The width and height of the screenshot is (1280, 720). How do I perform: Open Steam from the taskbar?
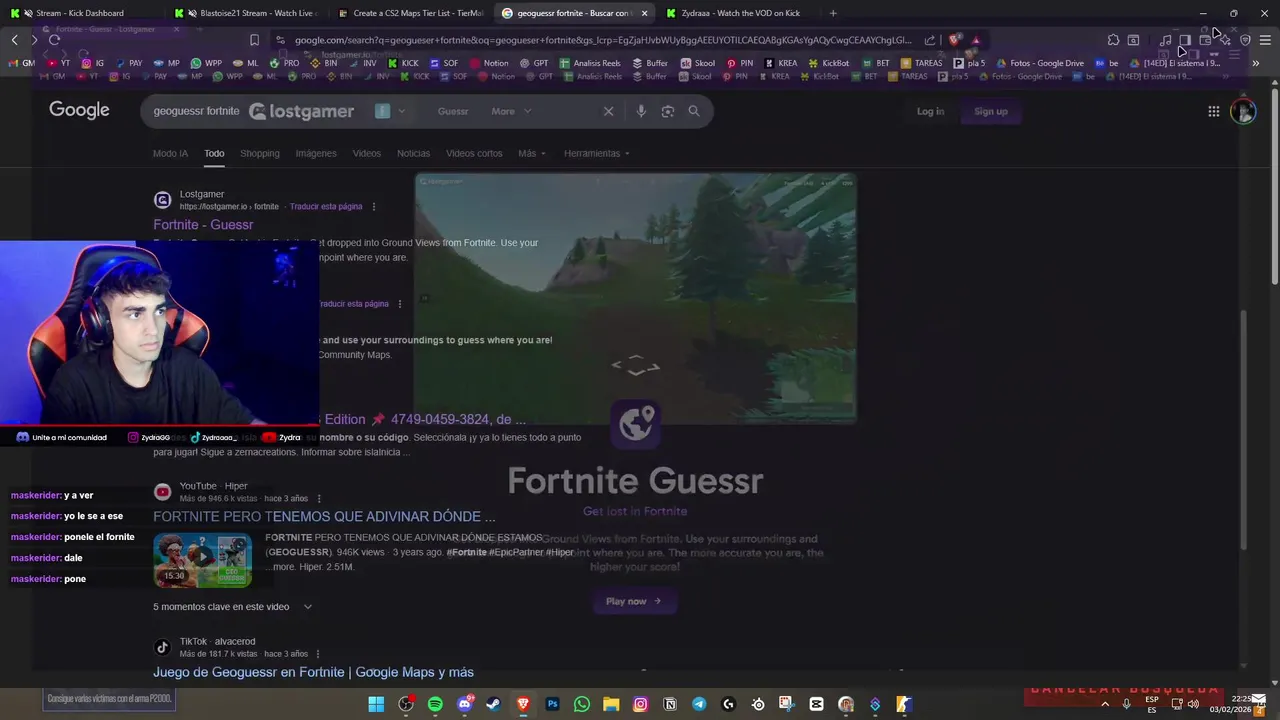click(493, 704)
